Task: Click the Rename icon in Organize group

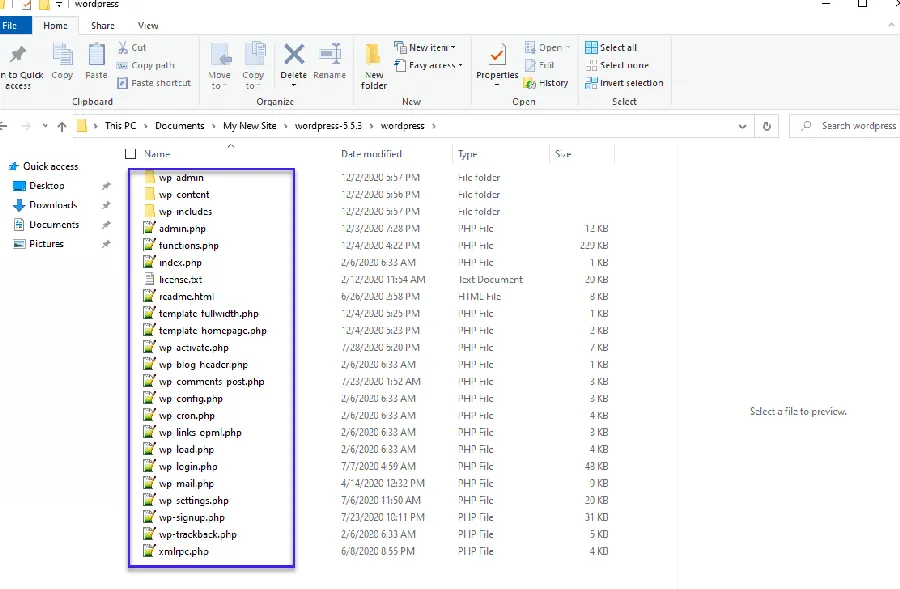Action: click(x=330, y=55)
